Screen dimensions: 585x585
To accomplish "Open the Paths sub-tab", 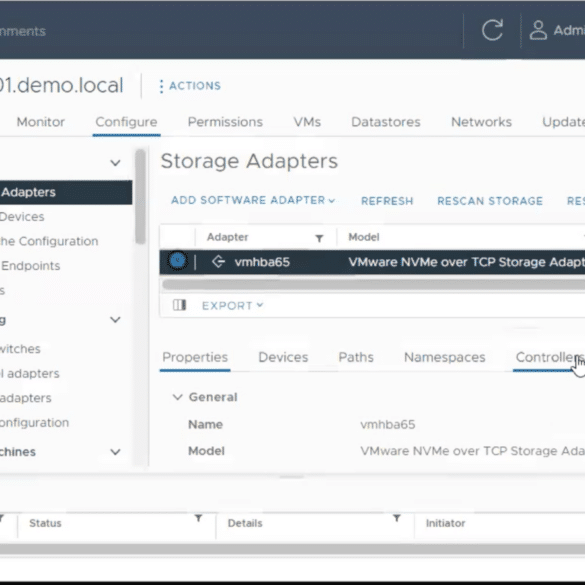I will (356, 357).
